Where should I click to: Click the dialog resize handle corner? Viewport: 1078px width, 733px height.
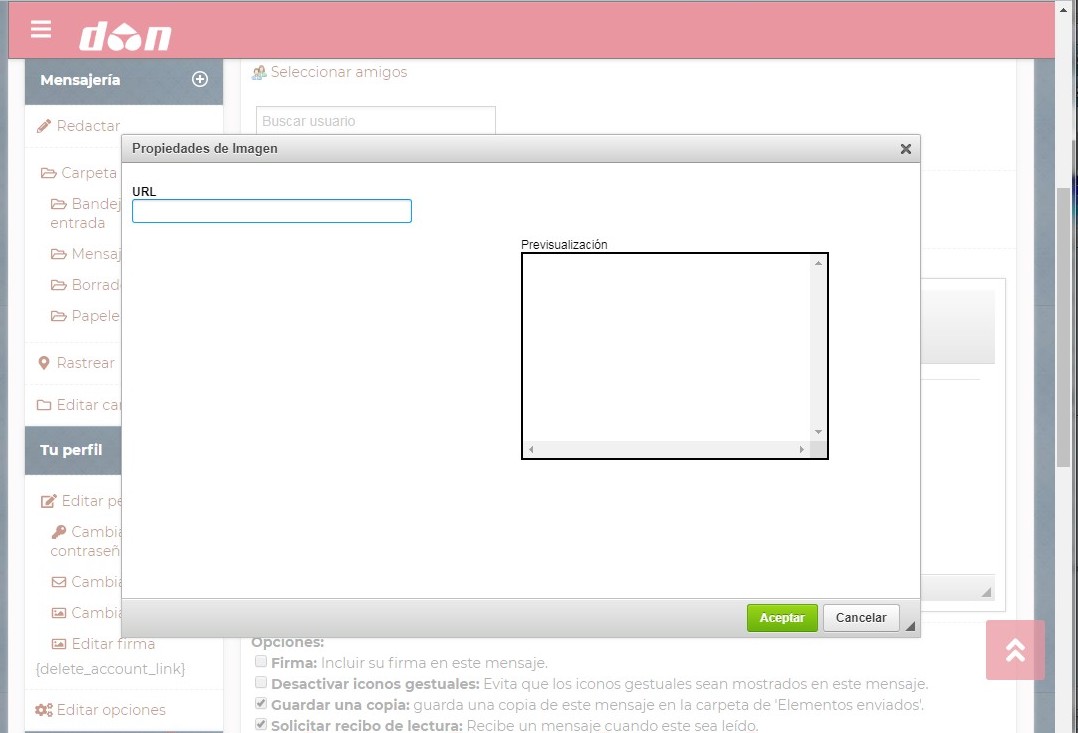(909, 627)
